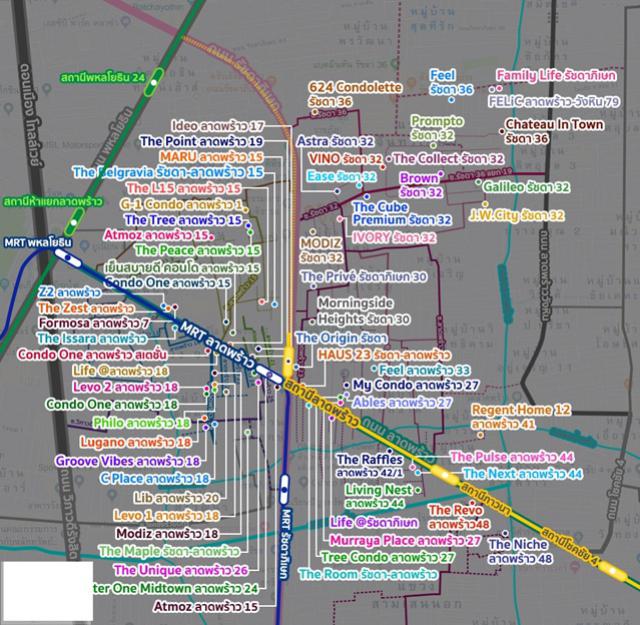Click 'MARU ลาดพร้าว 15' label
The image size is (640, 625).
(211, 157)
